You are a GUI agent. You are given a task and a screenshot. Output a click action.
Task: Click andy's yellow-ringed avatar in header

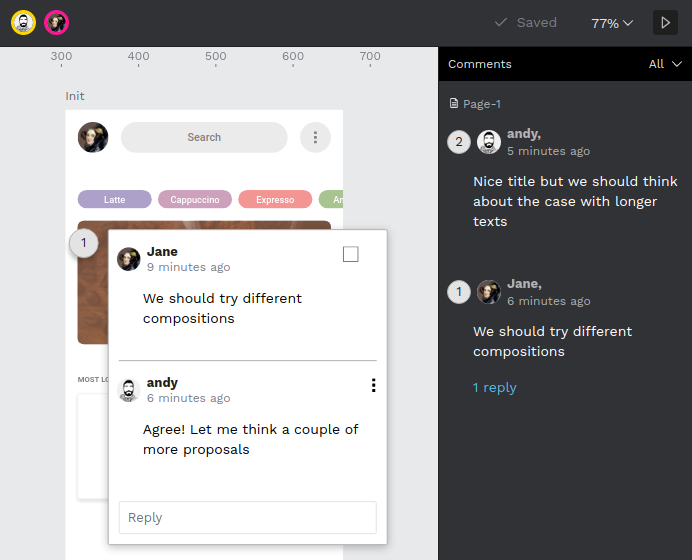[23, 23]
